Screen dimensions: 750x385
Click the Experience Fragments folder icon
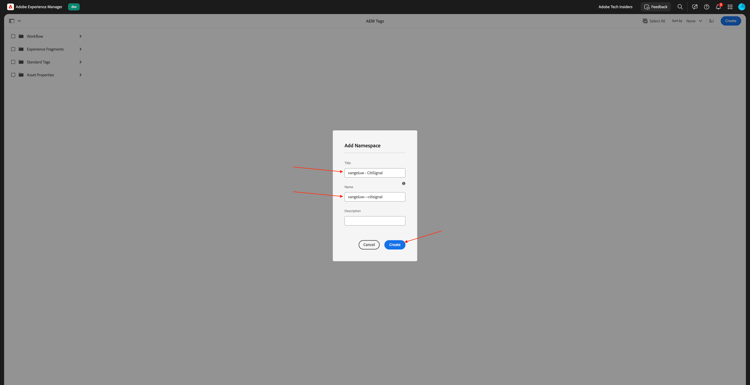[21, 49]
